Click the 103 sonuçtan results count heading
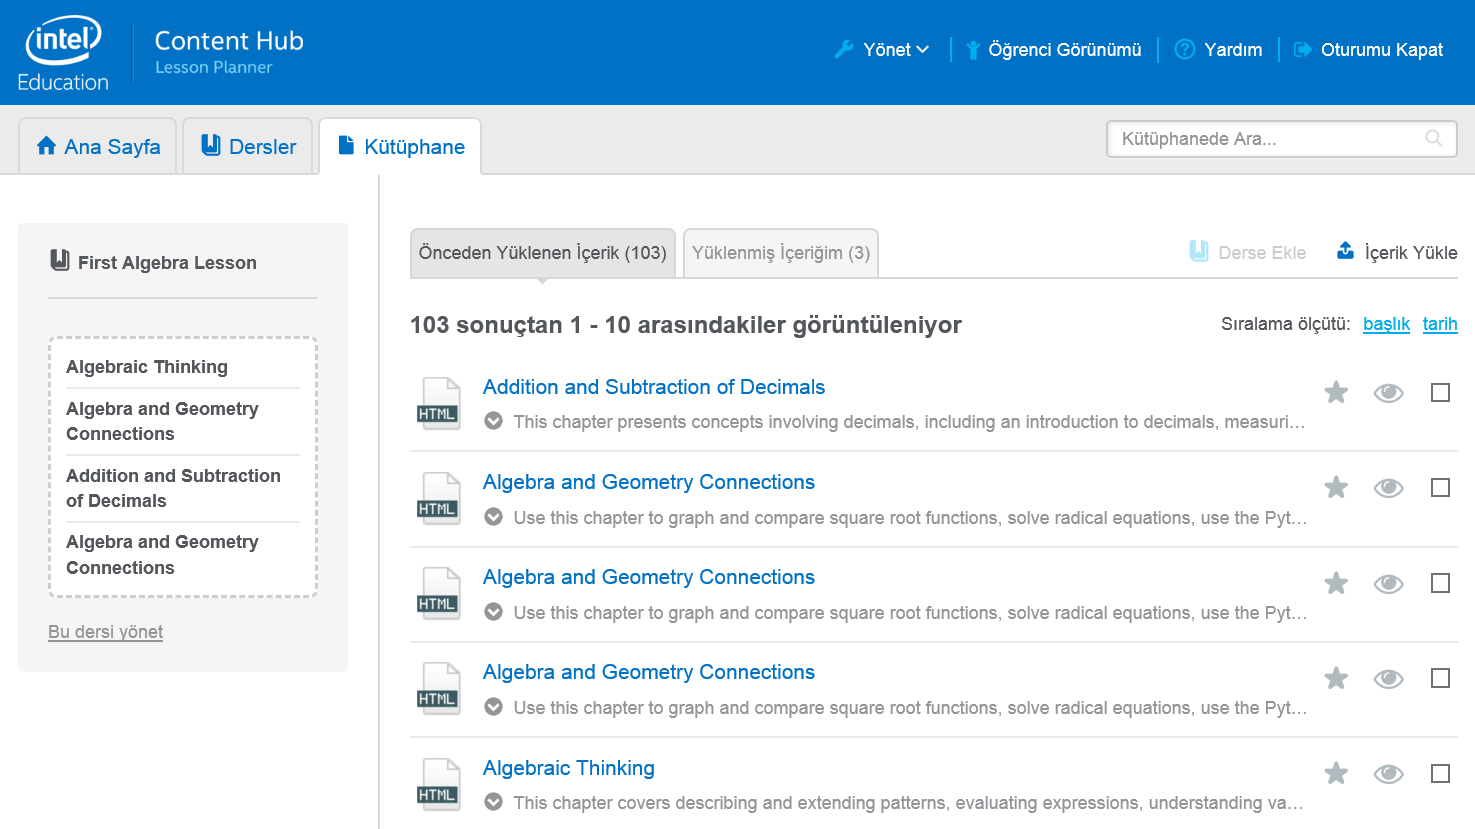 (x=686, y=325)
